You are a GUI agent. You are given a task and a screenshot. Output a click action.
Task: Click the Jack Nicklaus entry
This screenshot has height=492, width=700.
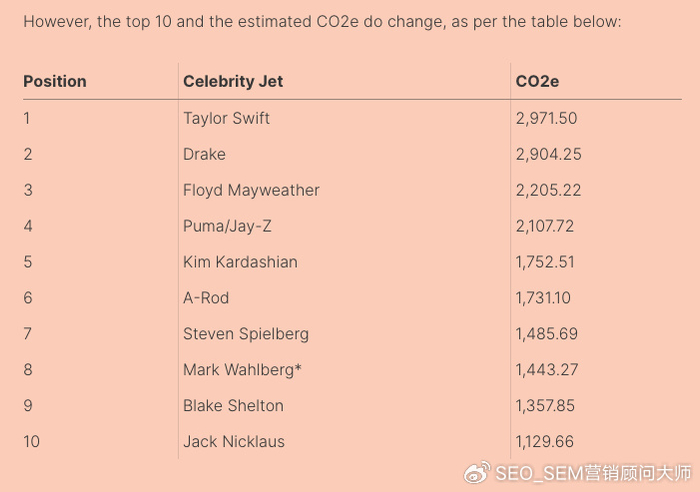tap(234, 442)
